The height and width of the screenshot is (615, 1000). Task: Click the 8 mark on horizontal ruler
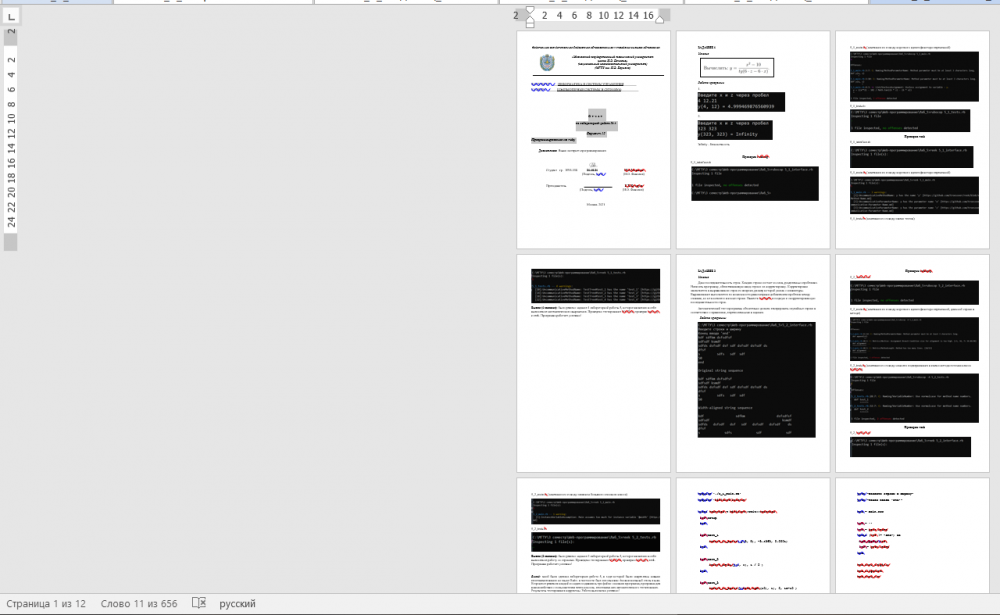click(589, 16)
